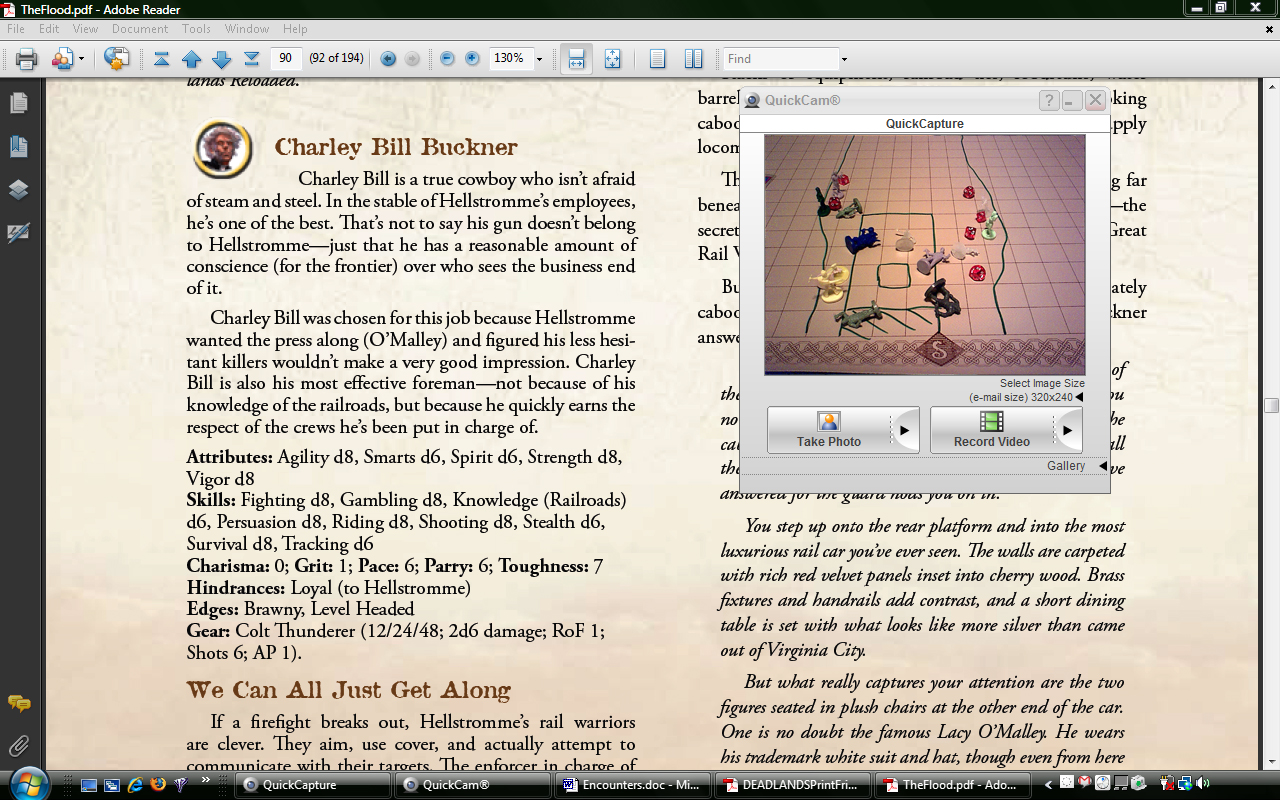Open dropdown arrow next to collaborate icon
This screenshot has height=800, width=1280.
tap(81, 59)
